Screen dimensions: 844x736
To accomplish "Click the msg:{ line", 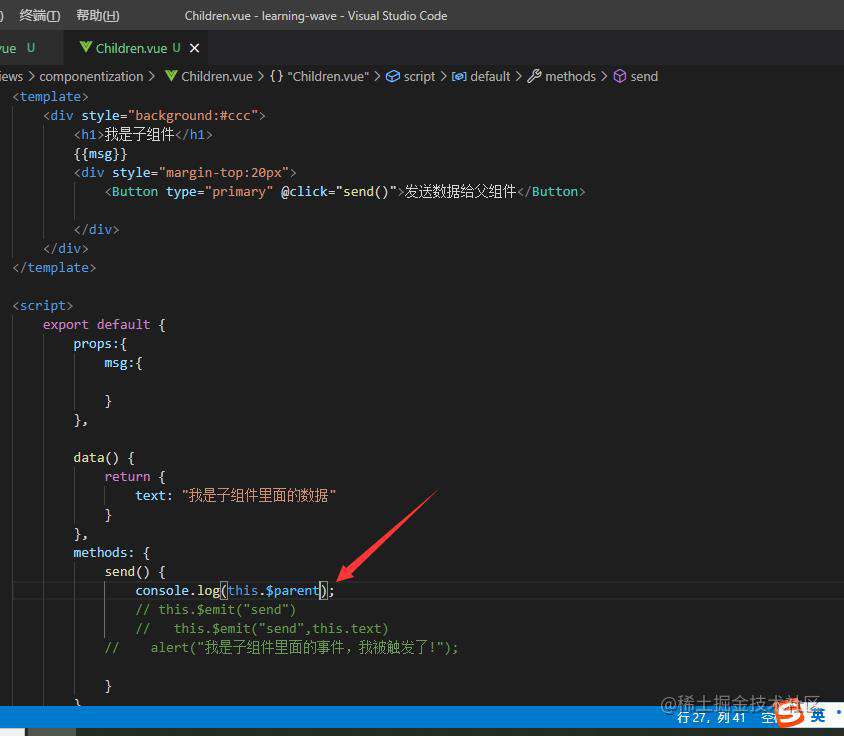I will [123, 363].
